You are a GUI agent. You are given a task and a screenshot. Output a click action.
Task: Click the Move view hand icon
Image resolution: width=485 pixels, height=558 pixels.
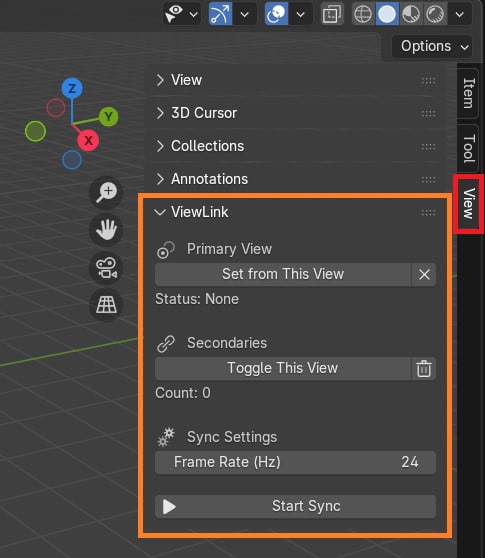click(x=106, y=230)
